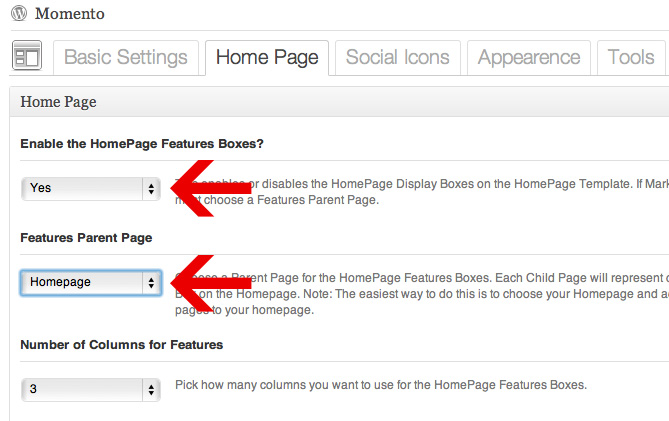The image size is (669, 421).
Task: Open the Social Icons tab
Action: coord(398,57)
